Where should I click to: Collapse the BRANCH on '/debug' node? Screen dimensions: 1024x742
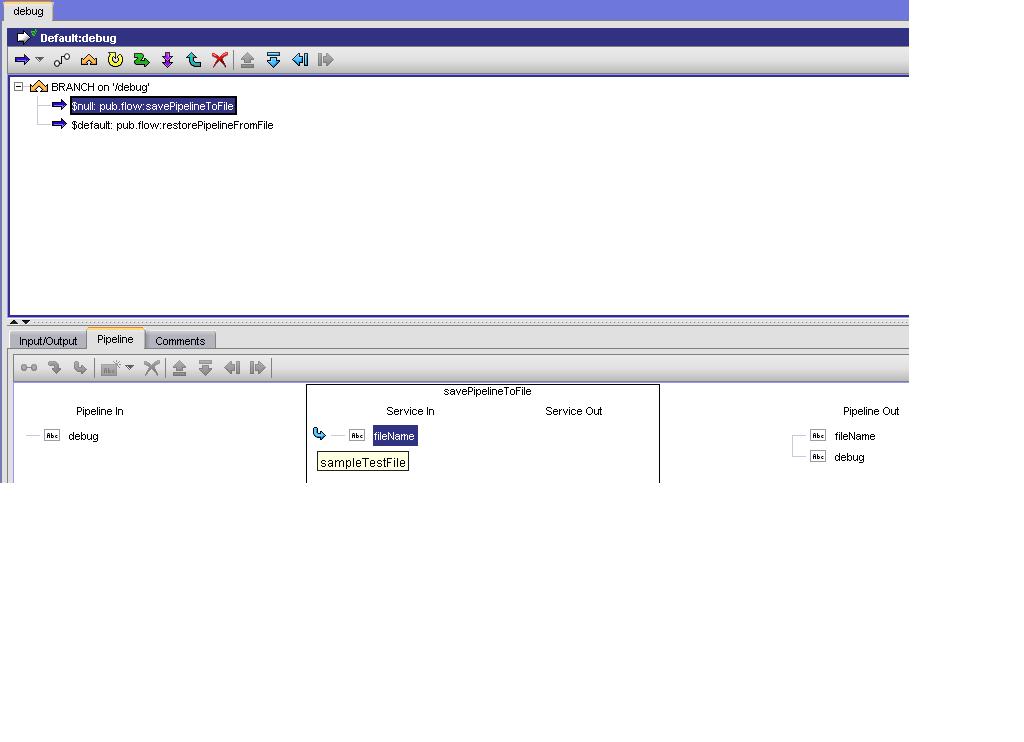tap(19, 86)
